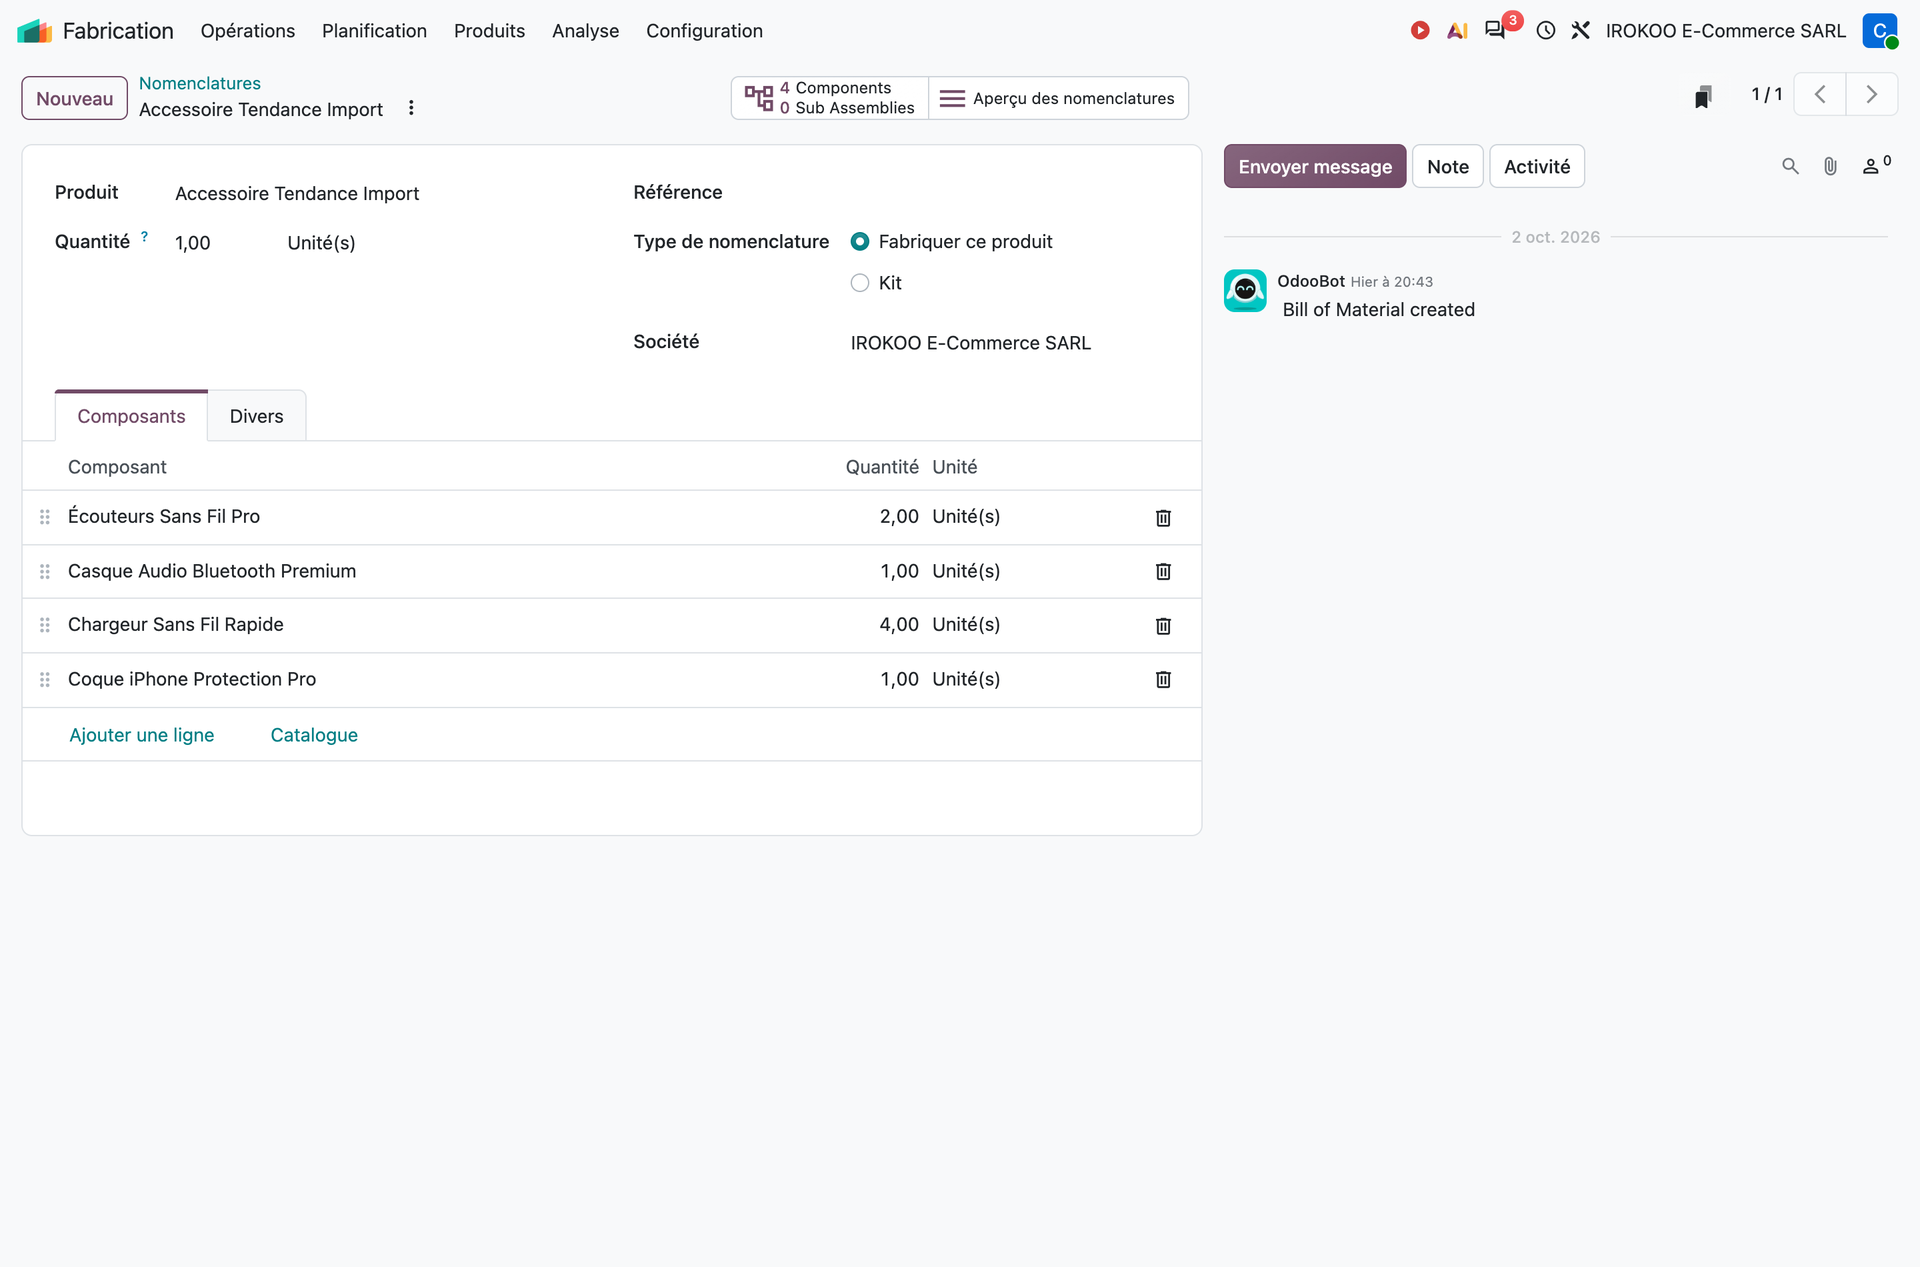Search messages with the magnifier icon in the chatter
The height and width of the screenshot is (1267, 1920).
click(x=1790, y=166)
